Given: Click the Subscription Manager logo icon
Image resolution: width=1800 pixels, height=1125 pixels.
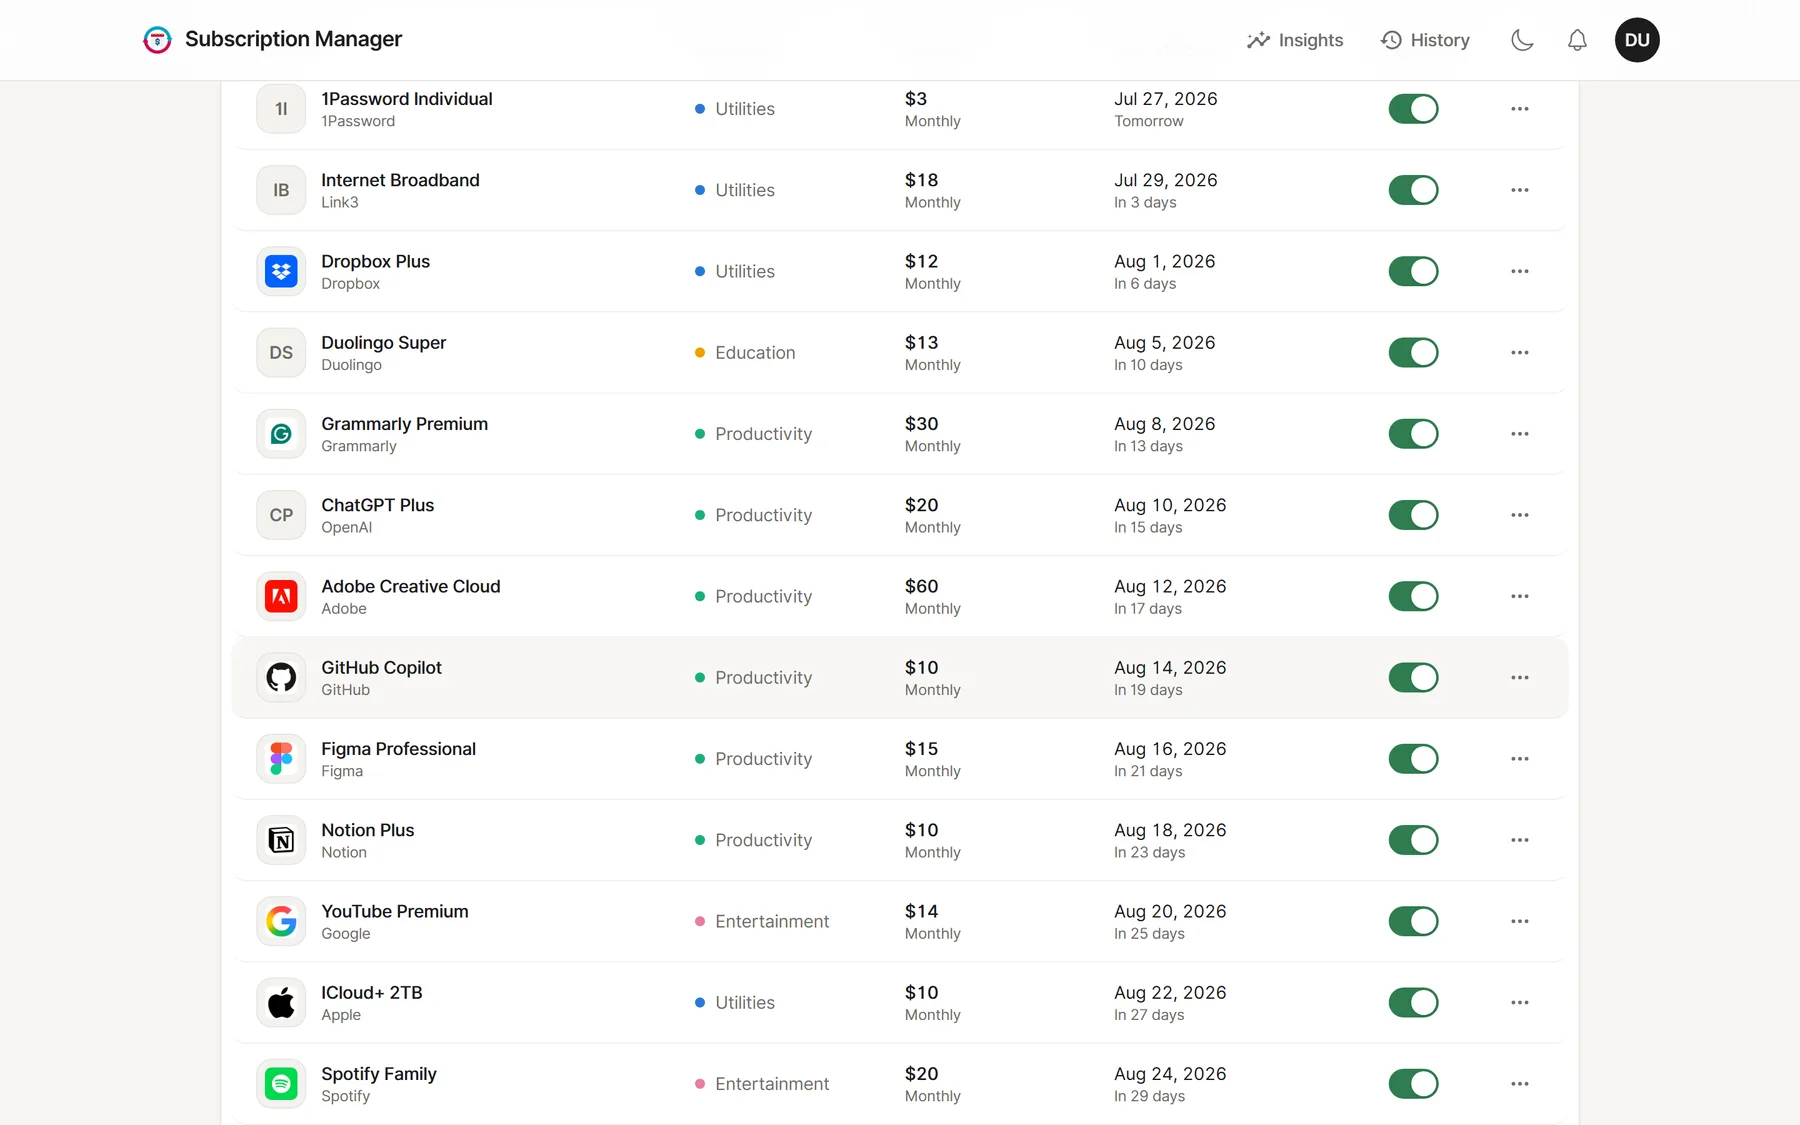Looking at the screenshot, I should click(x=157, y=40).
